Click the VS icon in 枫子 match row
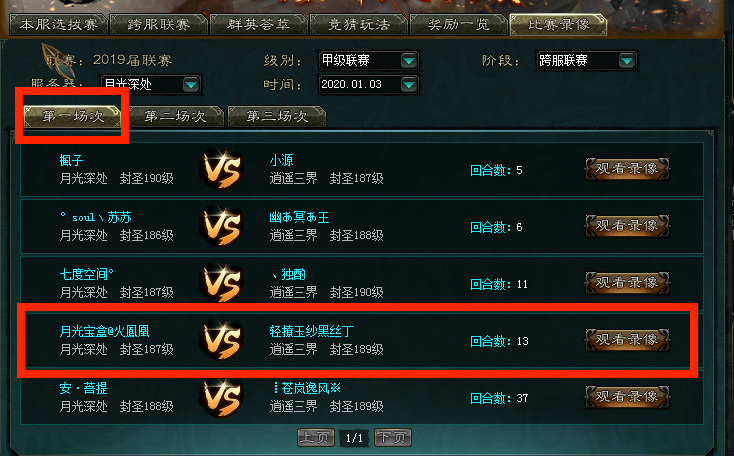Image resolution: width=734 pixels, height=456 pixels. pos(222,169)
